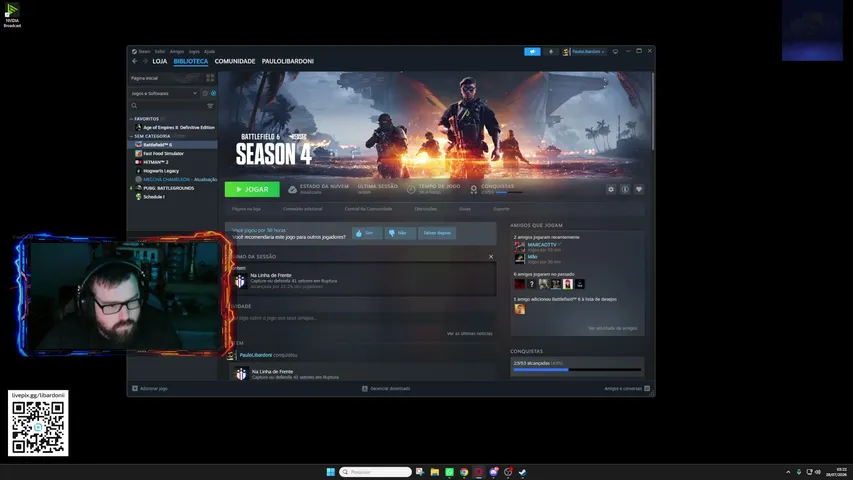Switch to Big Picture mode icon

[615, 52]
